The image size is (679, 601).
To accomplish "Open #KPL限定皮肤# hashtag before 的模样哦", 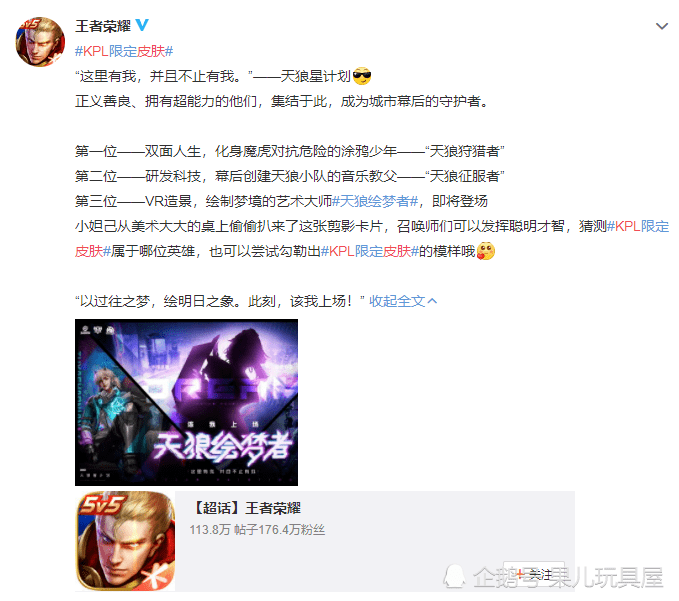I will [x=370, y=251].
